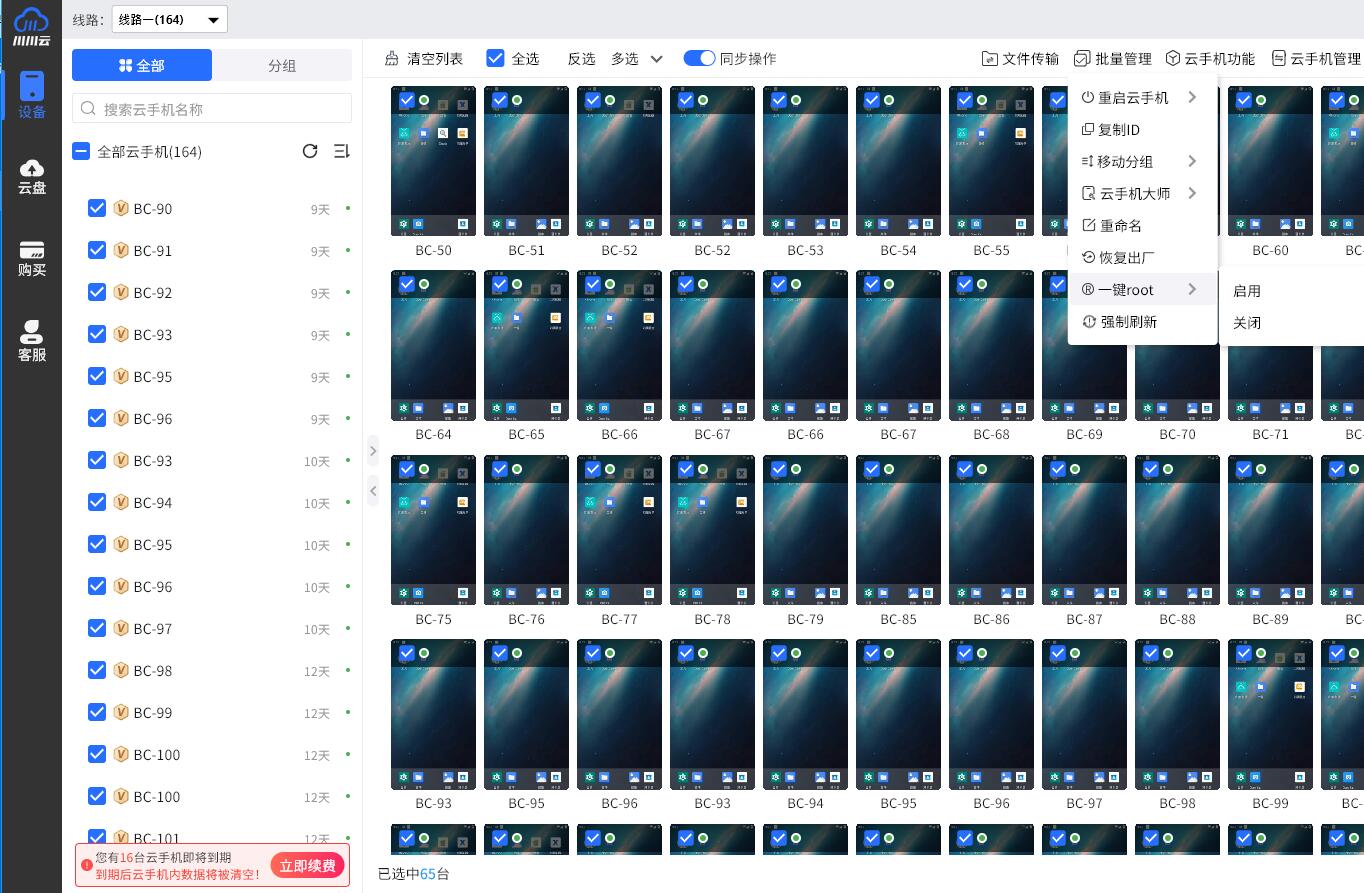Click the refresh icon beside 全部云手机
This screenshot has width=1364, height=893.
pyautogui.click(x=310, y=151)
